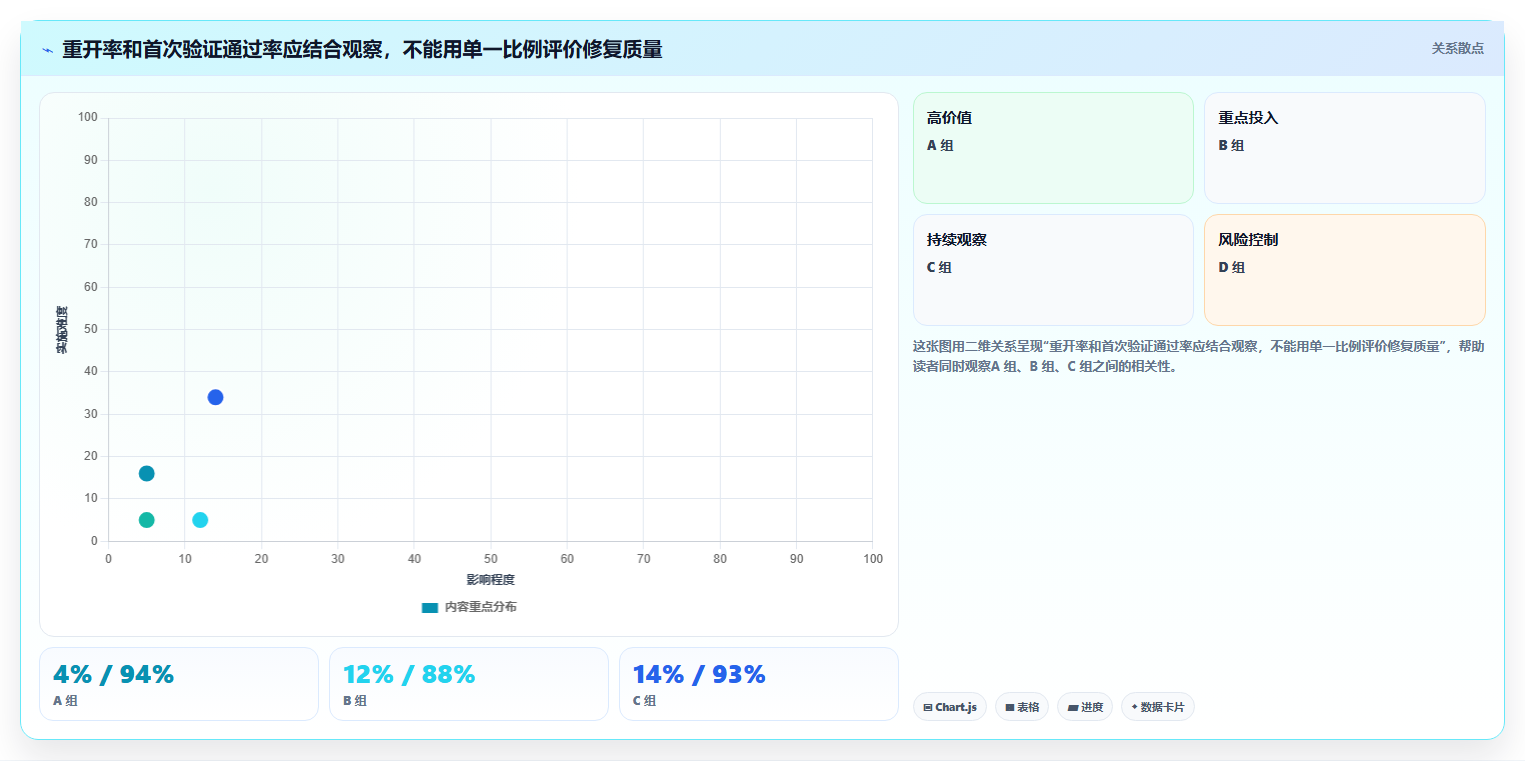Image resolution: width=1525 pixels, height=761 pixels.
Task: Click the 内容重点分布 legend label
Action: click(x=481, y=607)
